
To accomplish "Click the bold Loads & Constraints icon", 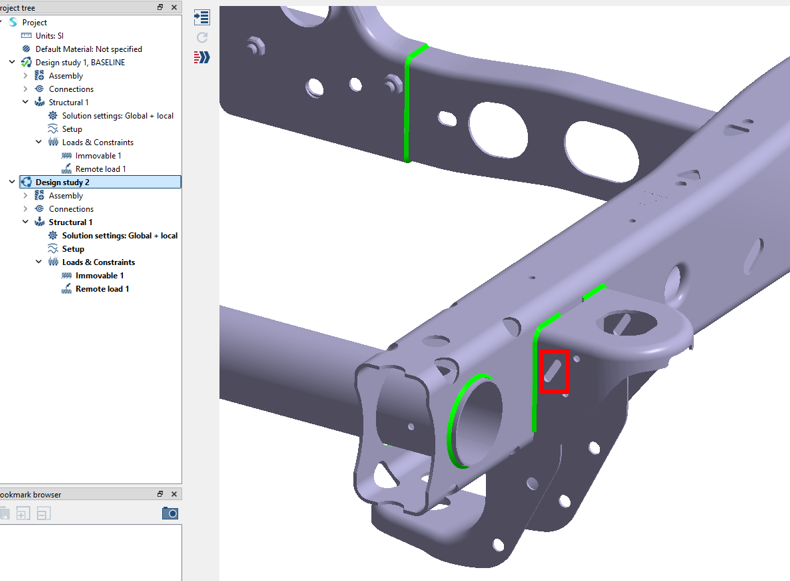I will pos(53,262).
